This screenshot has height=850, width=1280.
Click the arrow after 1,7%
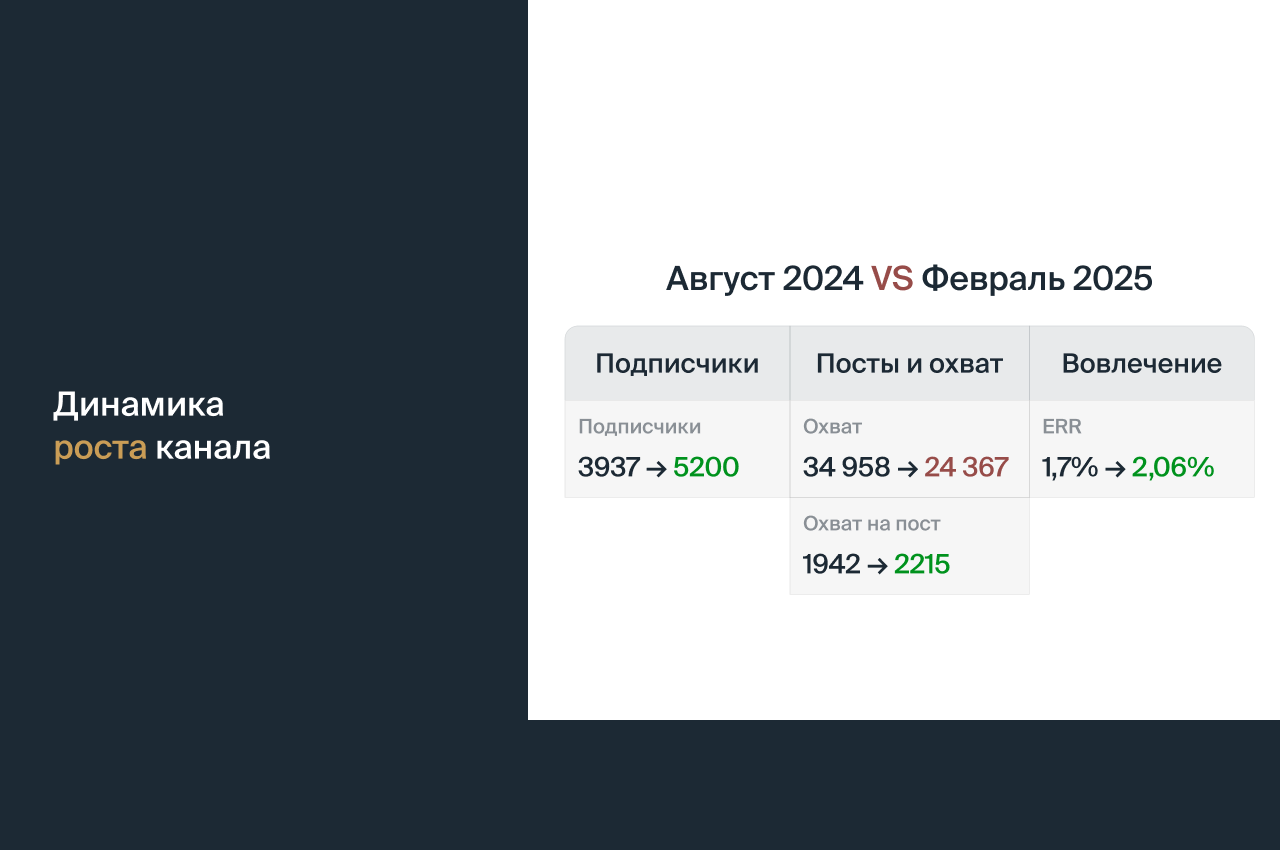[x=1115, y=467]
